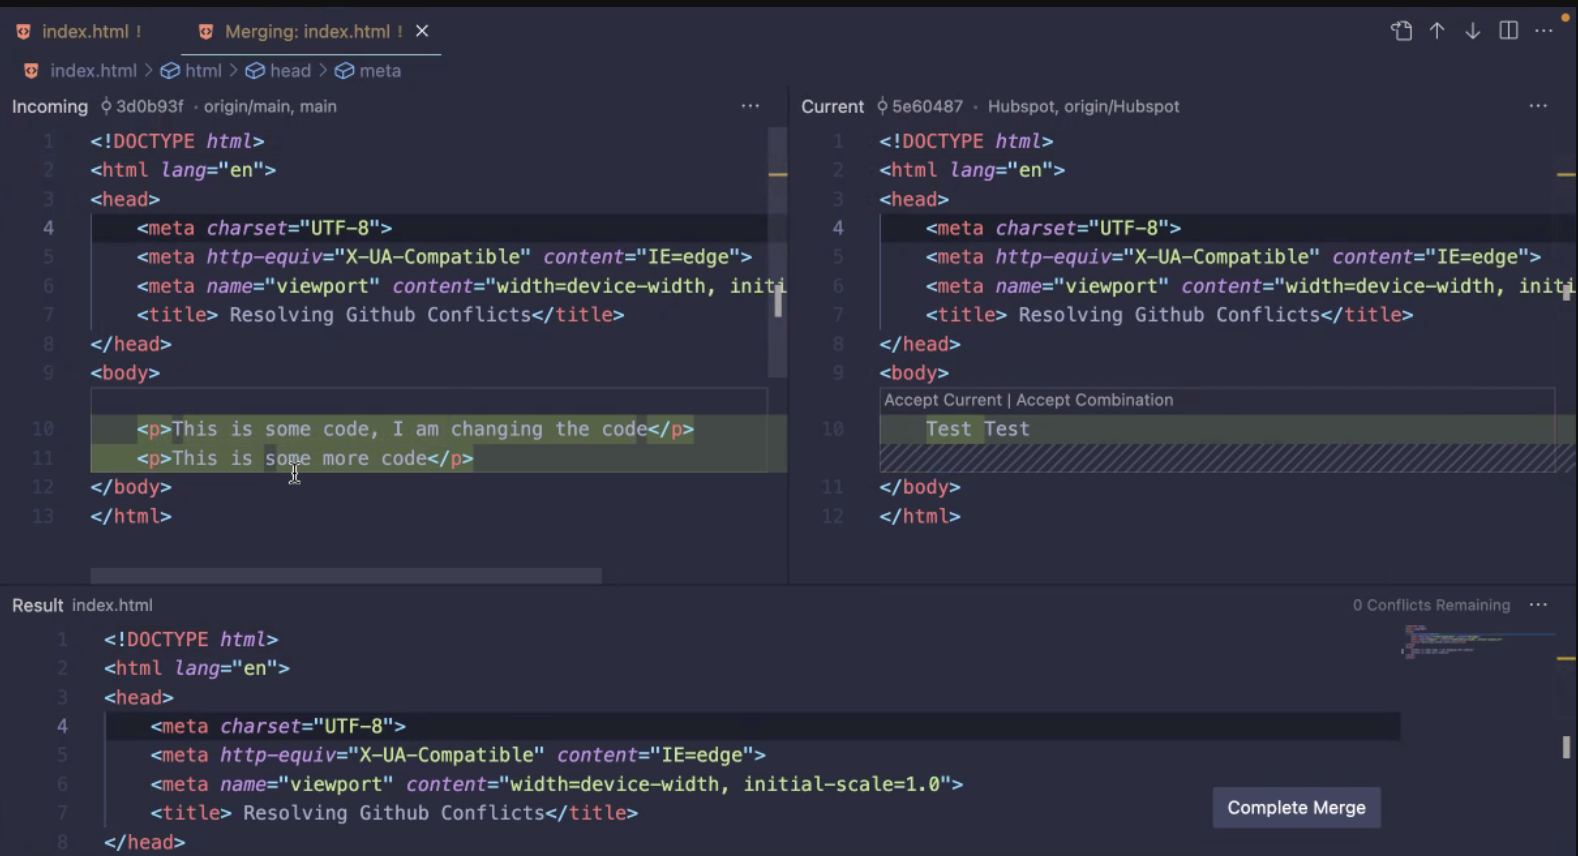This screenshot has width=1578, height=856.
Task: Switch to the plain index.html tab
Action: click(x=85, y=32)
